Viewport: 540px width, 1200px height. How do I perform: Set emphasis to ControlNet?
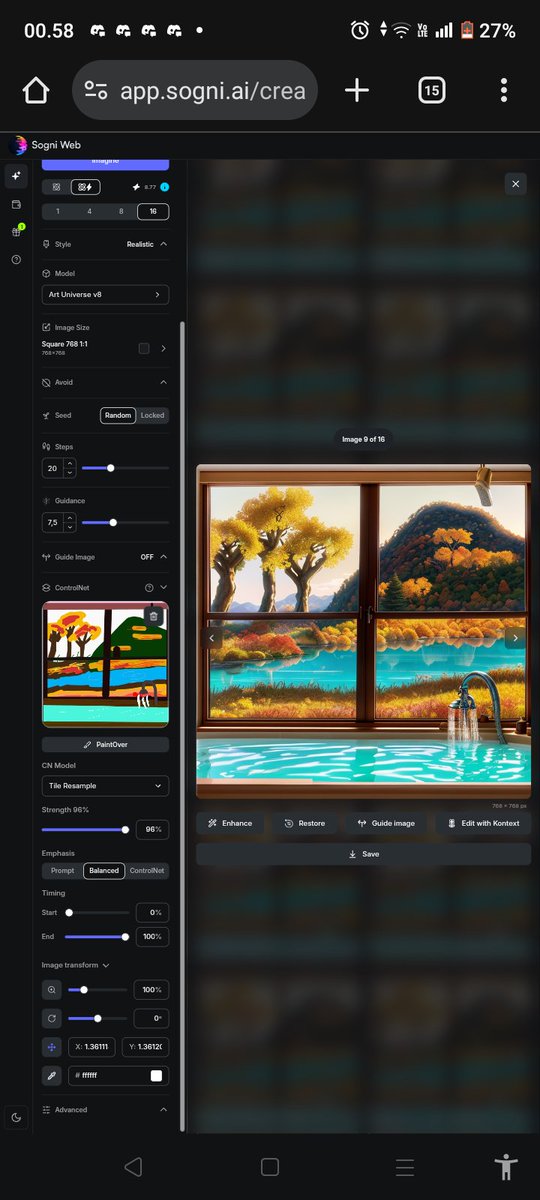point(147,870)
